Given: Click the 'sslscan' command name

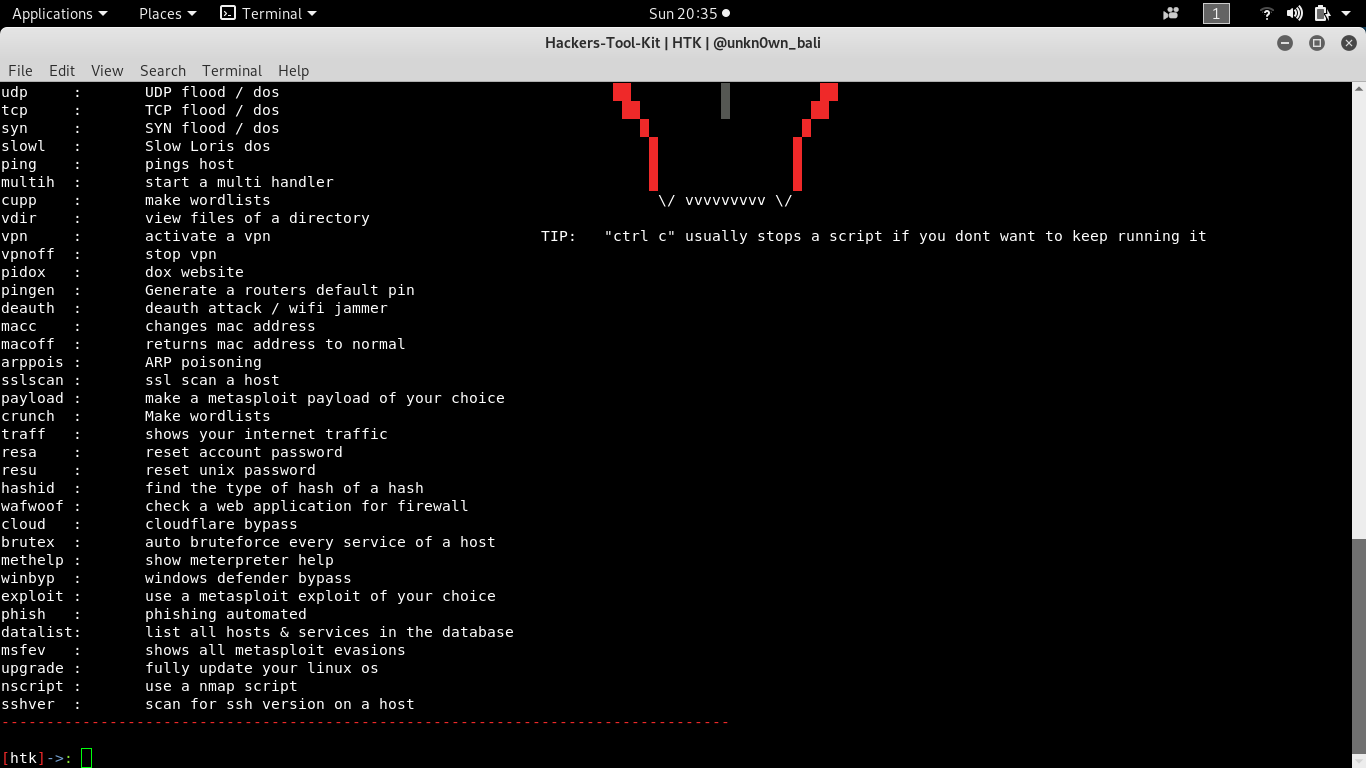Looking at the screenshot, I should click(x=32, y=380).
